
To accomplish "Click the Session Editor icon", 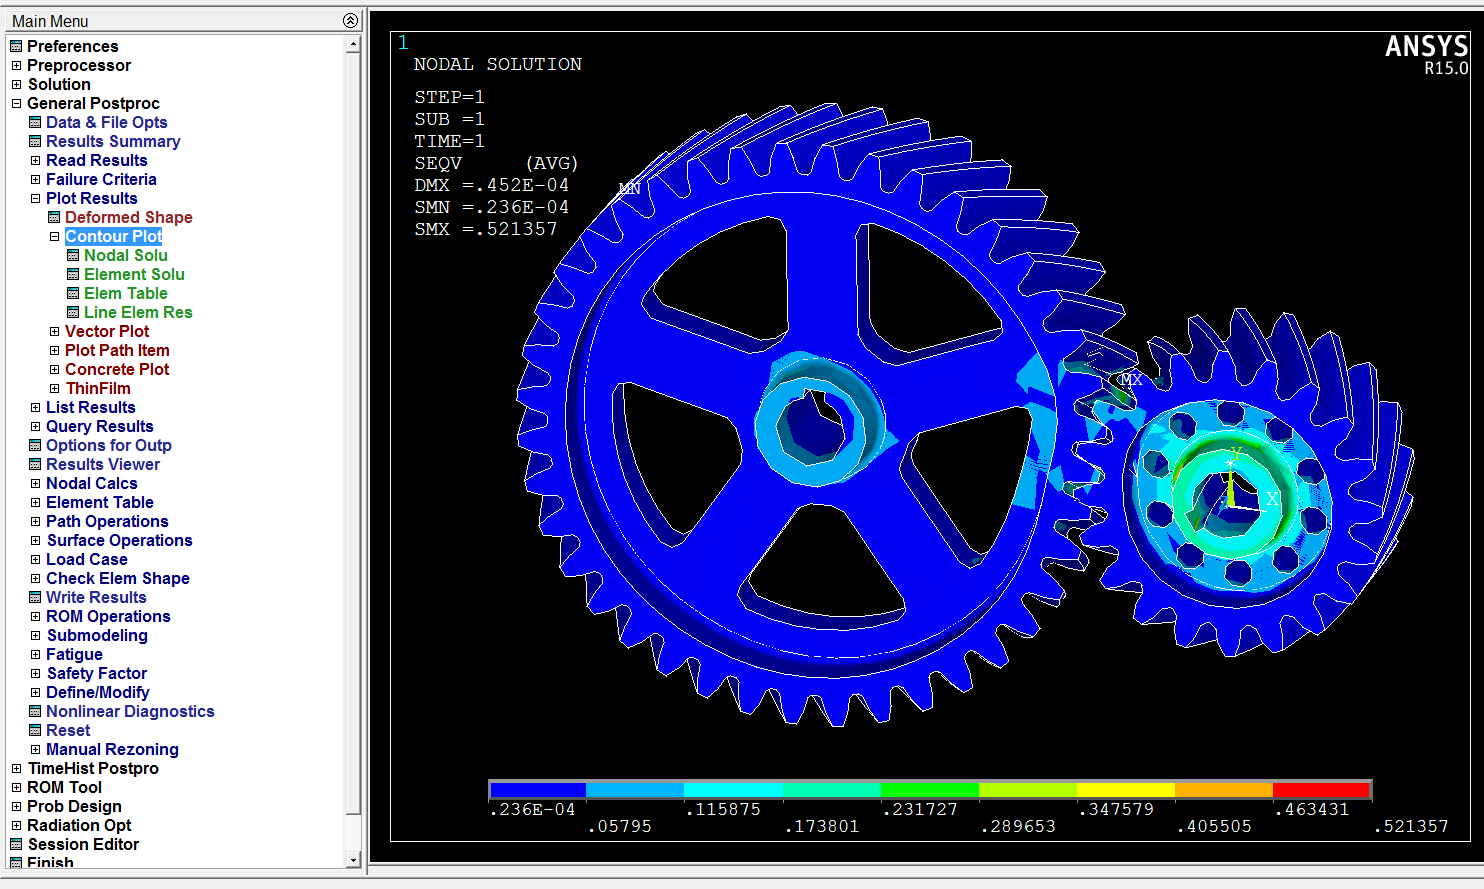I will pyautogui.click(x=16, y=844).
